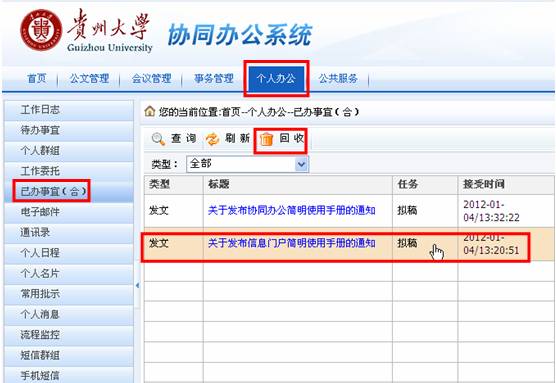Viewport: 556px width, 383px height.
Task: Open 通讯录 in the sidebar
Action: [69, 232]
